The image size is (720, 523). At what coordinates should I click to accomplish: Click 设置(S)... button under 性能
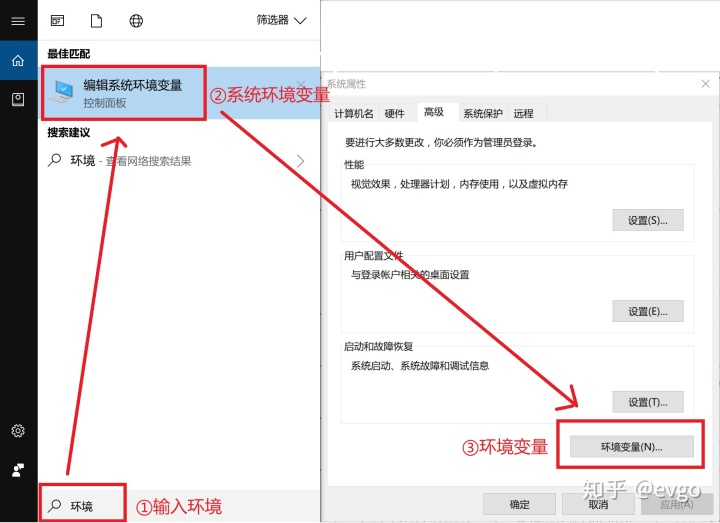click(647, 220)
